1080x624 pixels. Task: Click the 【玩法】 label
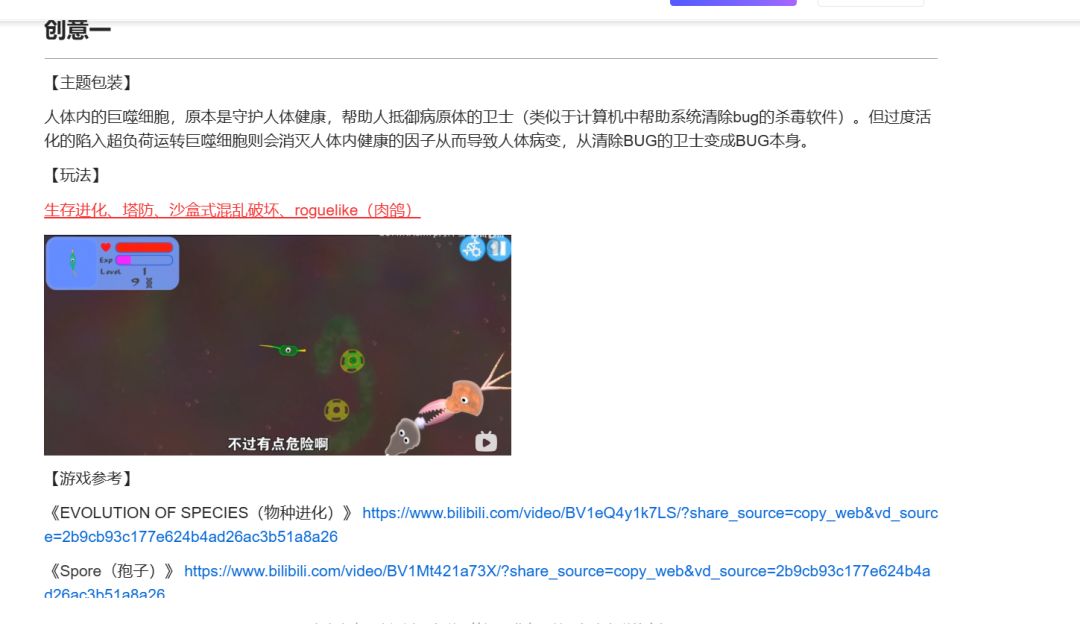(74, 175)
